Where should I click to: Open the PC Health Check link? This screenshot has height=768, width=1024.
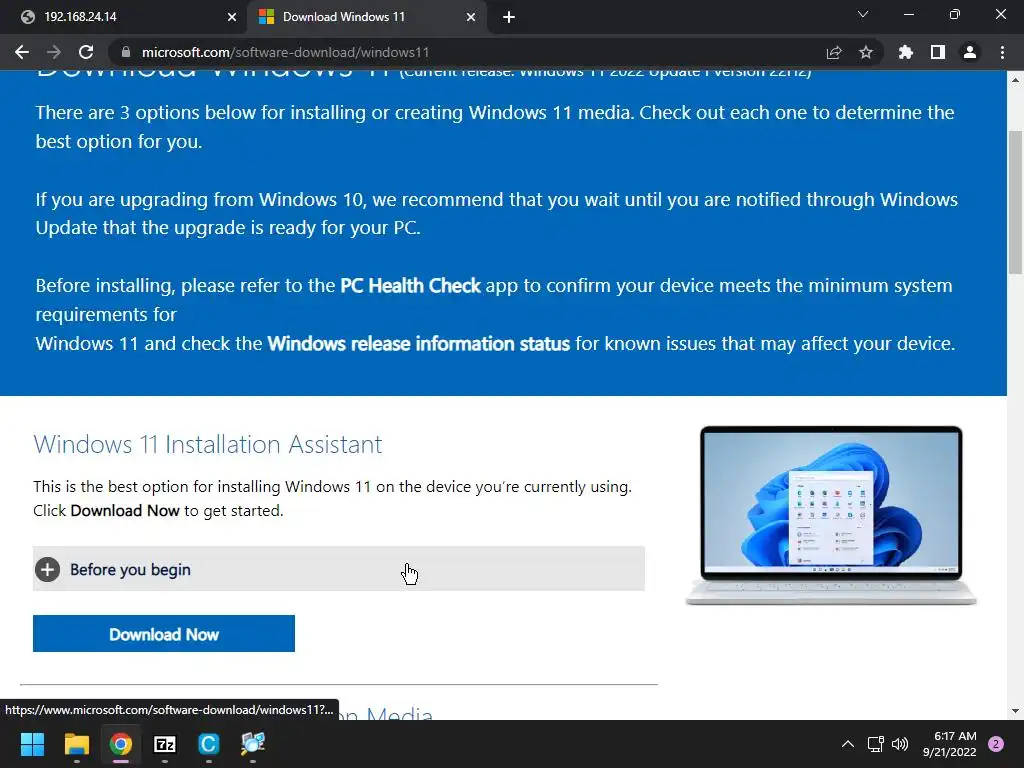click(x=410, y=285)
